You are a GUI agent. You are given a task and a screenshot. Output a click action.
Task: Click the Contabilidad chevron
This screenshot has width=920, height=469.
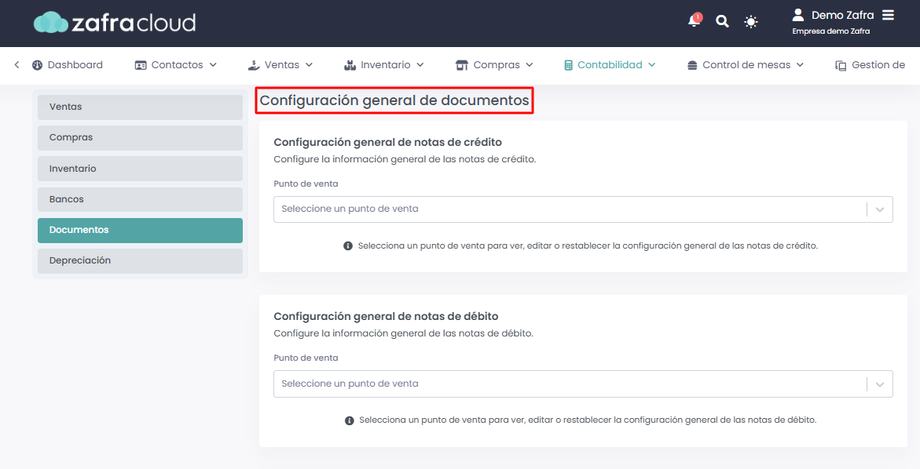[x=652, y=65]
